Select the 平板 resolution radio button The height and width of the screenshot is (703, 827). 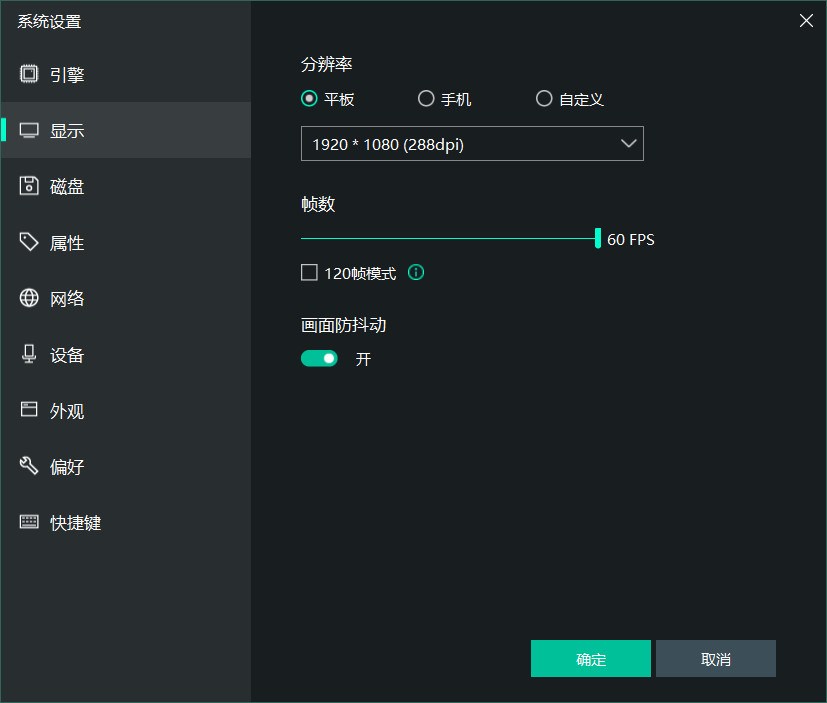pyautogui.click(x=309, y=99)
